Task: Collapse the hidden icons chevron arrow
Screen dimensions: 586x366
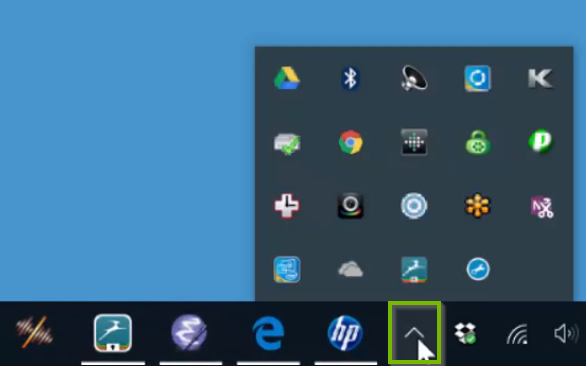Action: point(414,332)
